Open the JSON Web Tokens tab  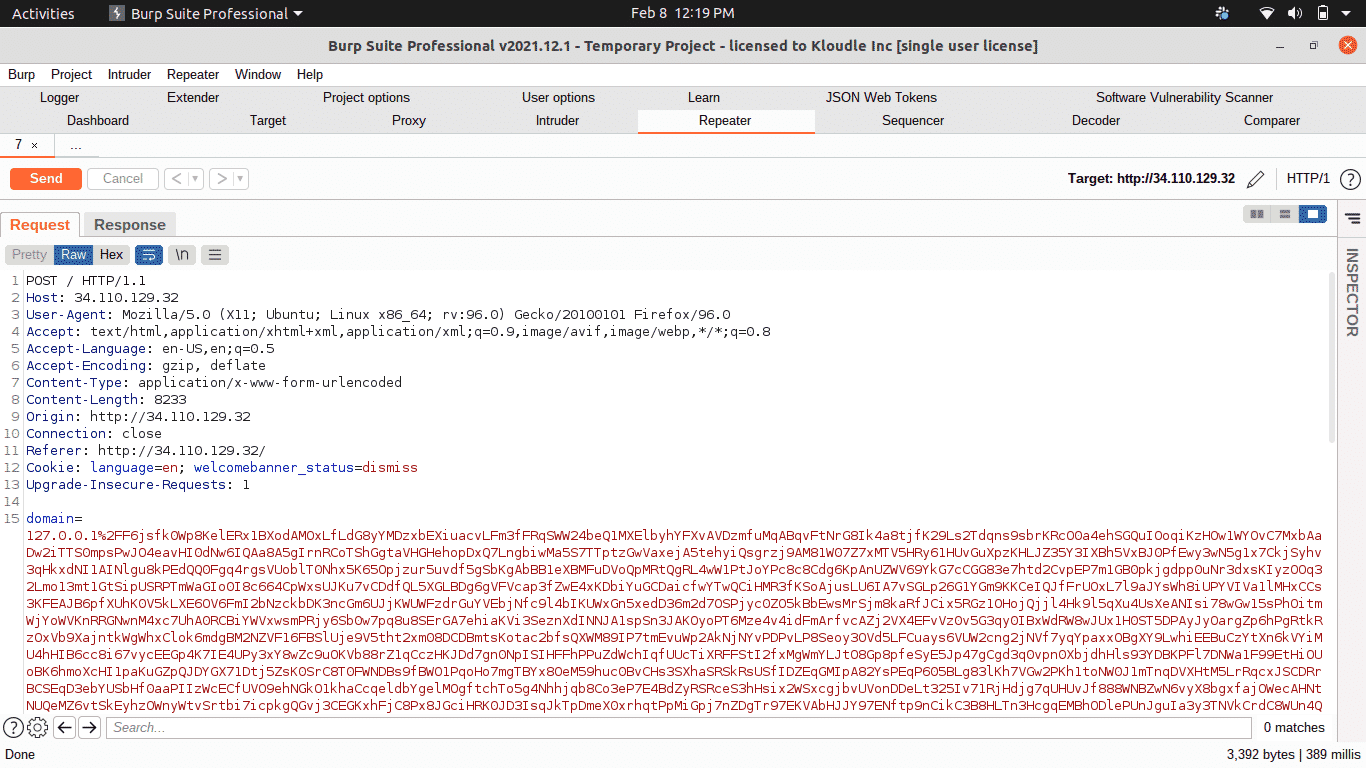[881, 98]
